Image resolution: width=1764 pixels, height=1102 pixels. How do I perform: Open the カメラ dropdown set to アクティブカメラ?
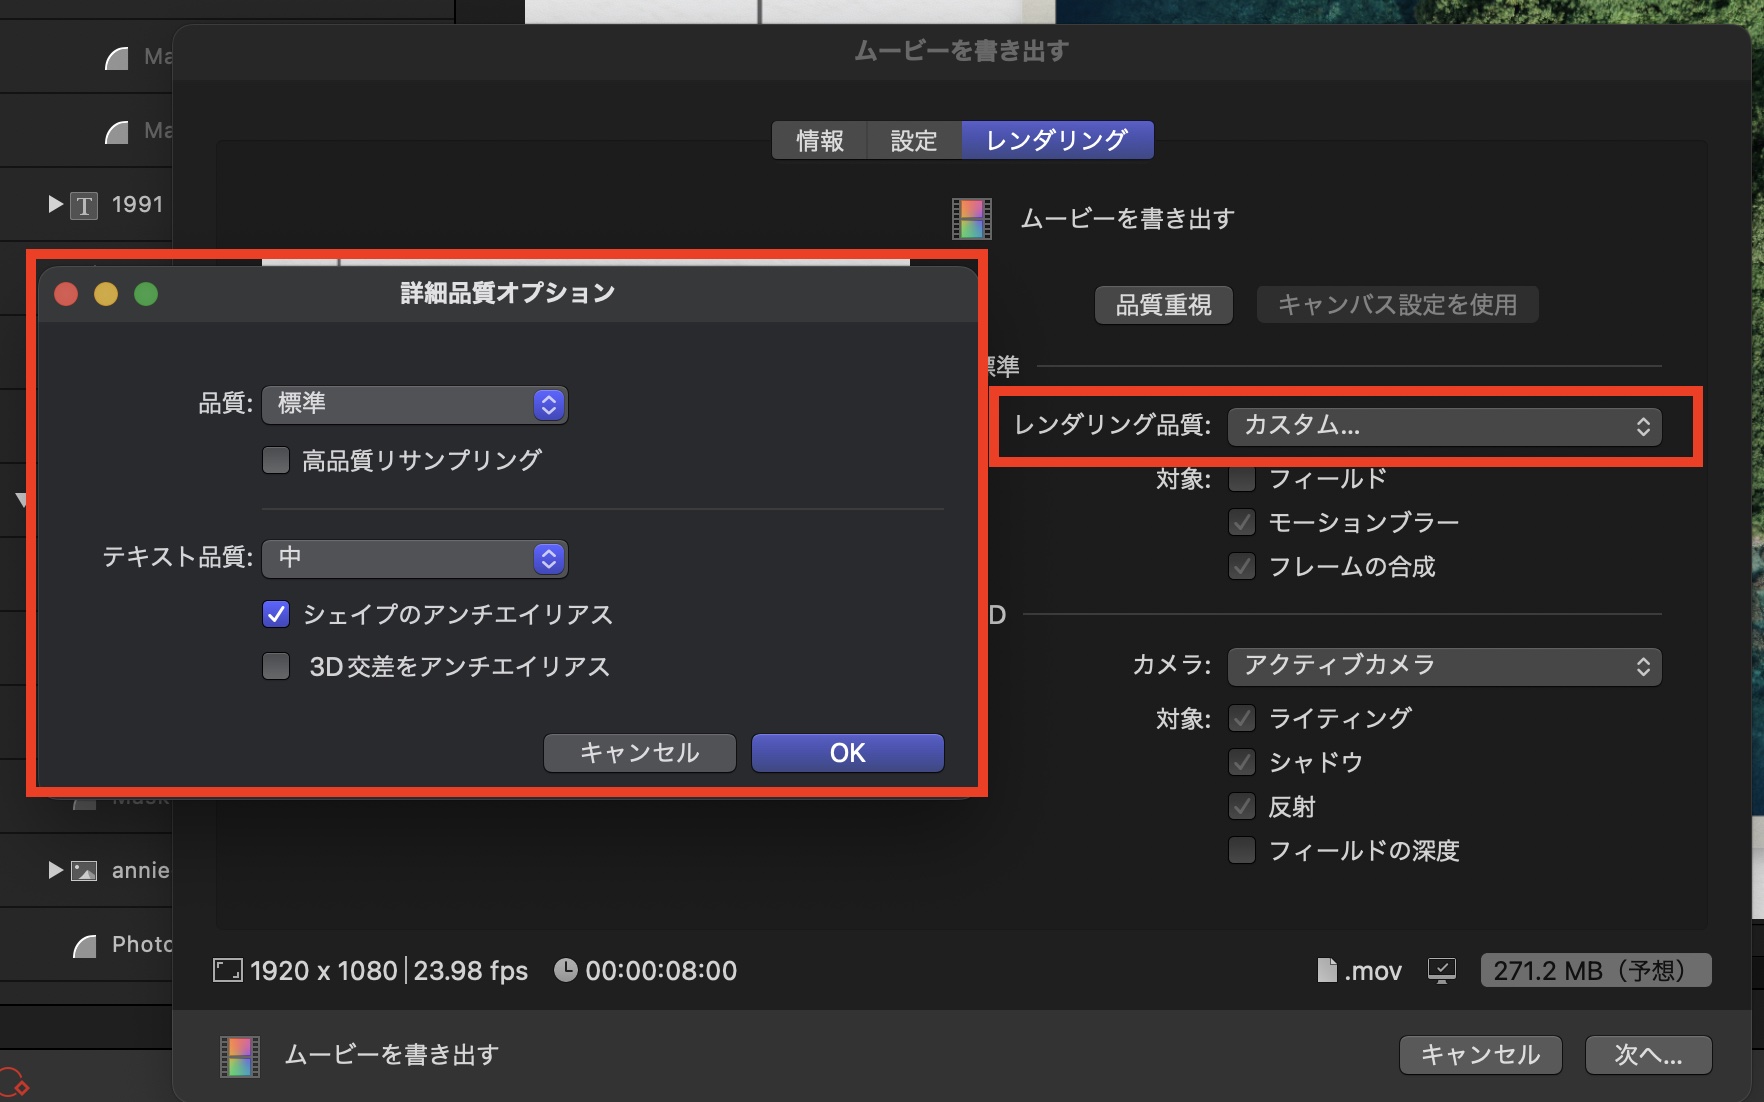pos(1444,666)
